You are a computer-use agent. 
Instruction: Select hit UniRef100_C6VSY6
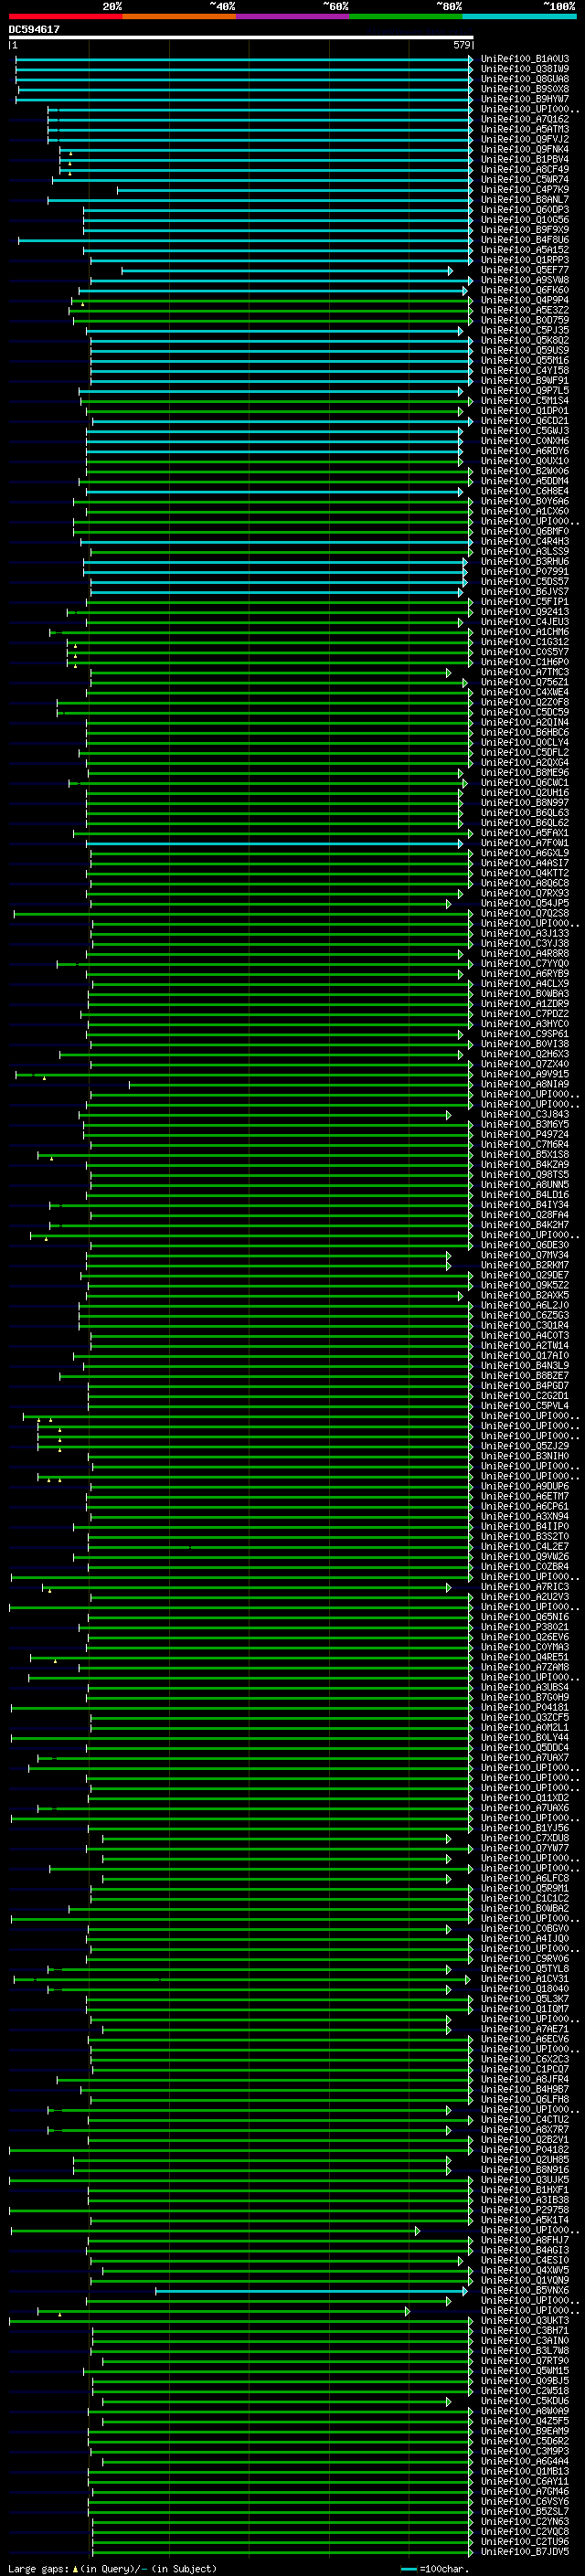pyautogui.click(x=524, y=2502)
